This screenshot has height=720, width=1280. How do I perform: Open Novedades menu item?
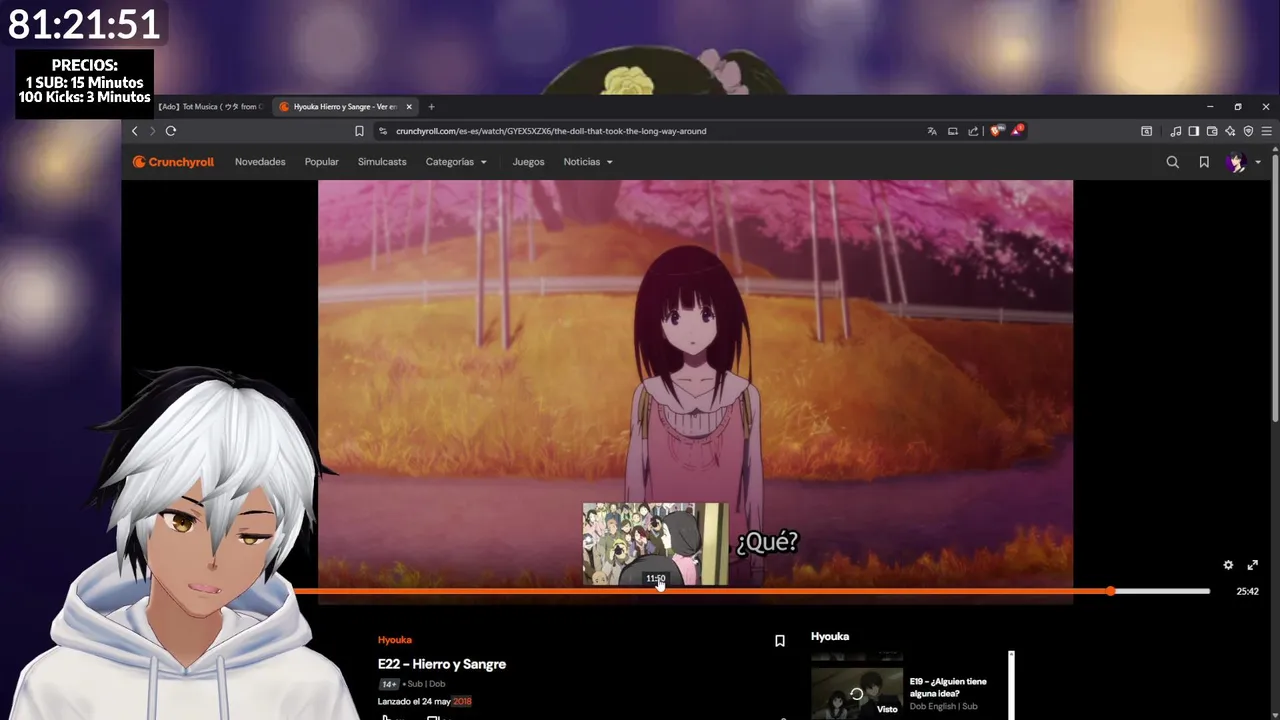[260, 162]
